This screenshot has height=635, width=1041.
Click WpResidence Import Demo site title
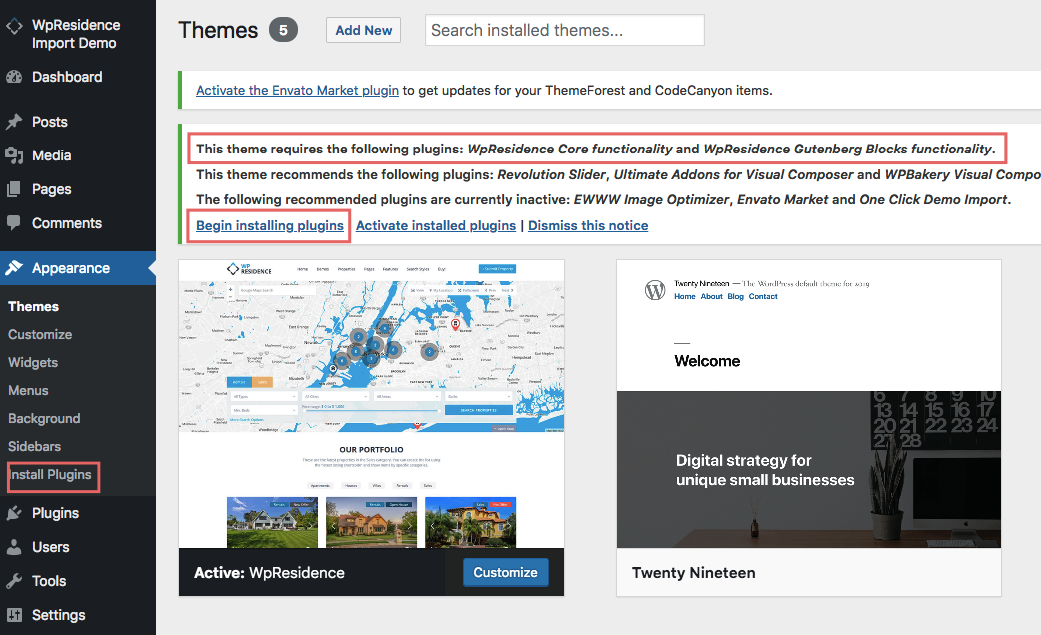click(x=76, y=34)
